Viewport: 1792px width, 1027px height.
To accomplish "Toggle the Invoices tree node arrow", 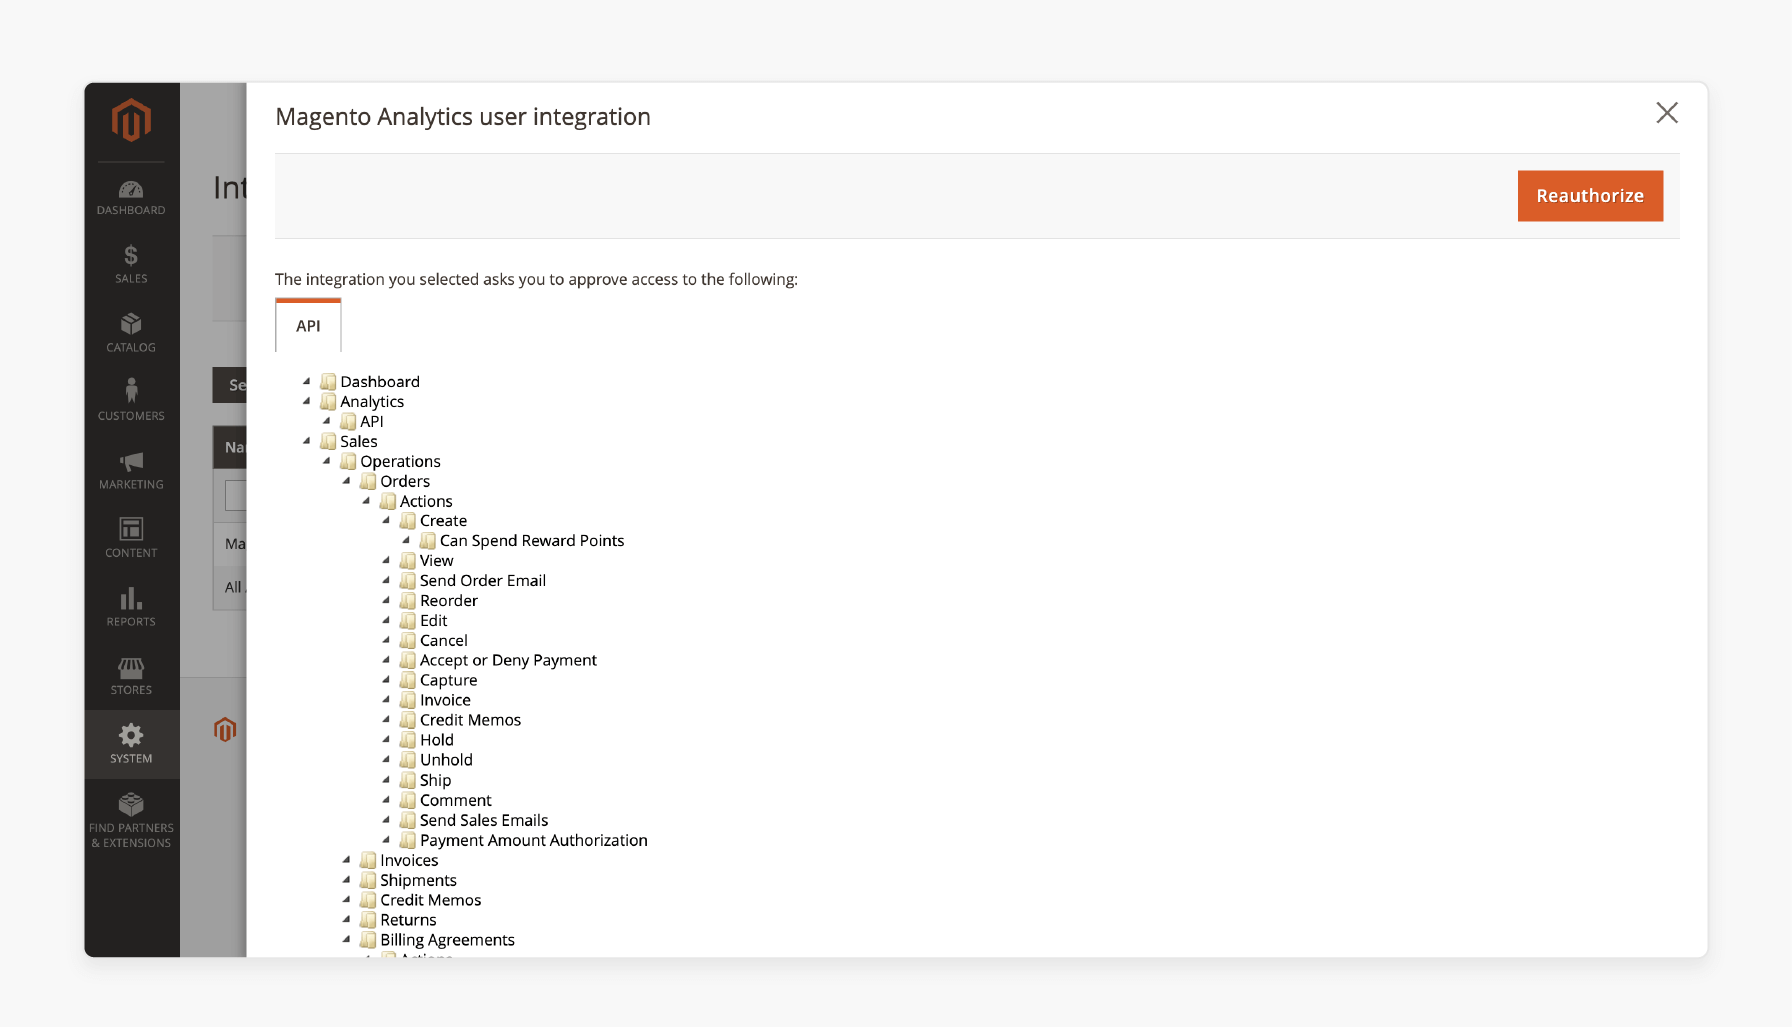I will point(347,860).
